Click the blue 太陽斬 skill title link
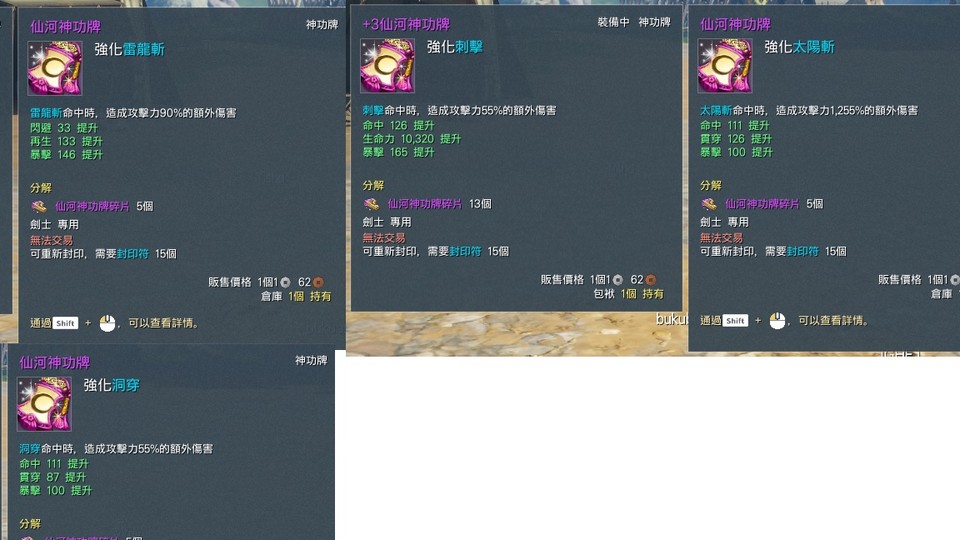Viewport: 960px width, 540px height. (x=814, y=47)
